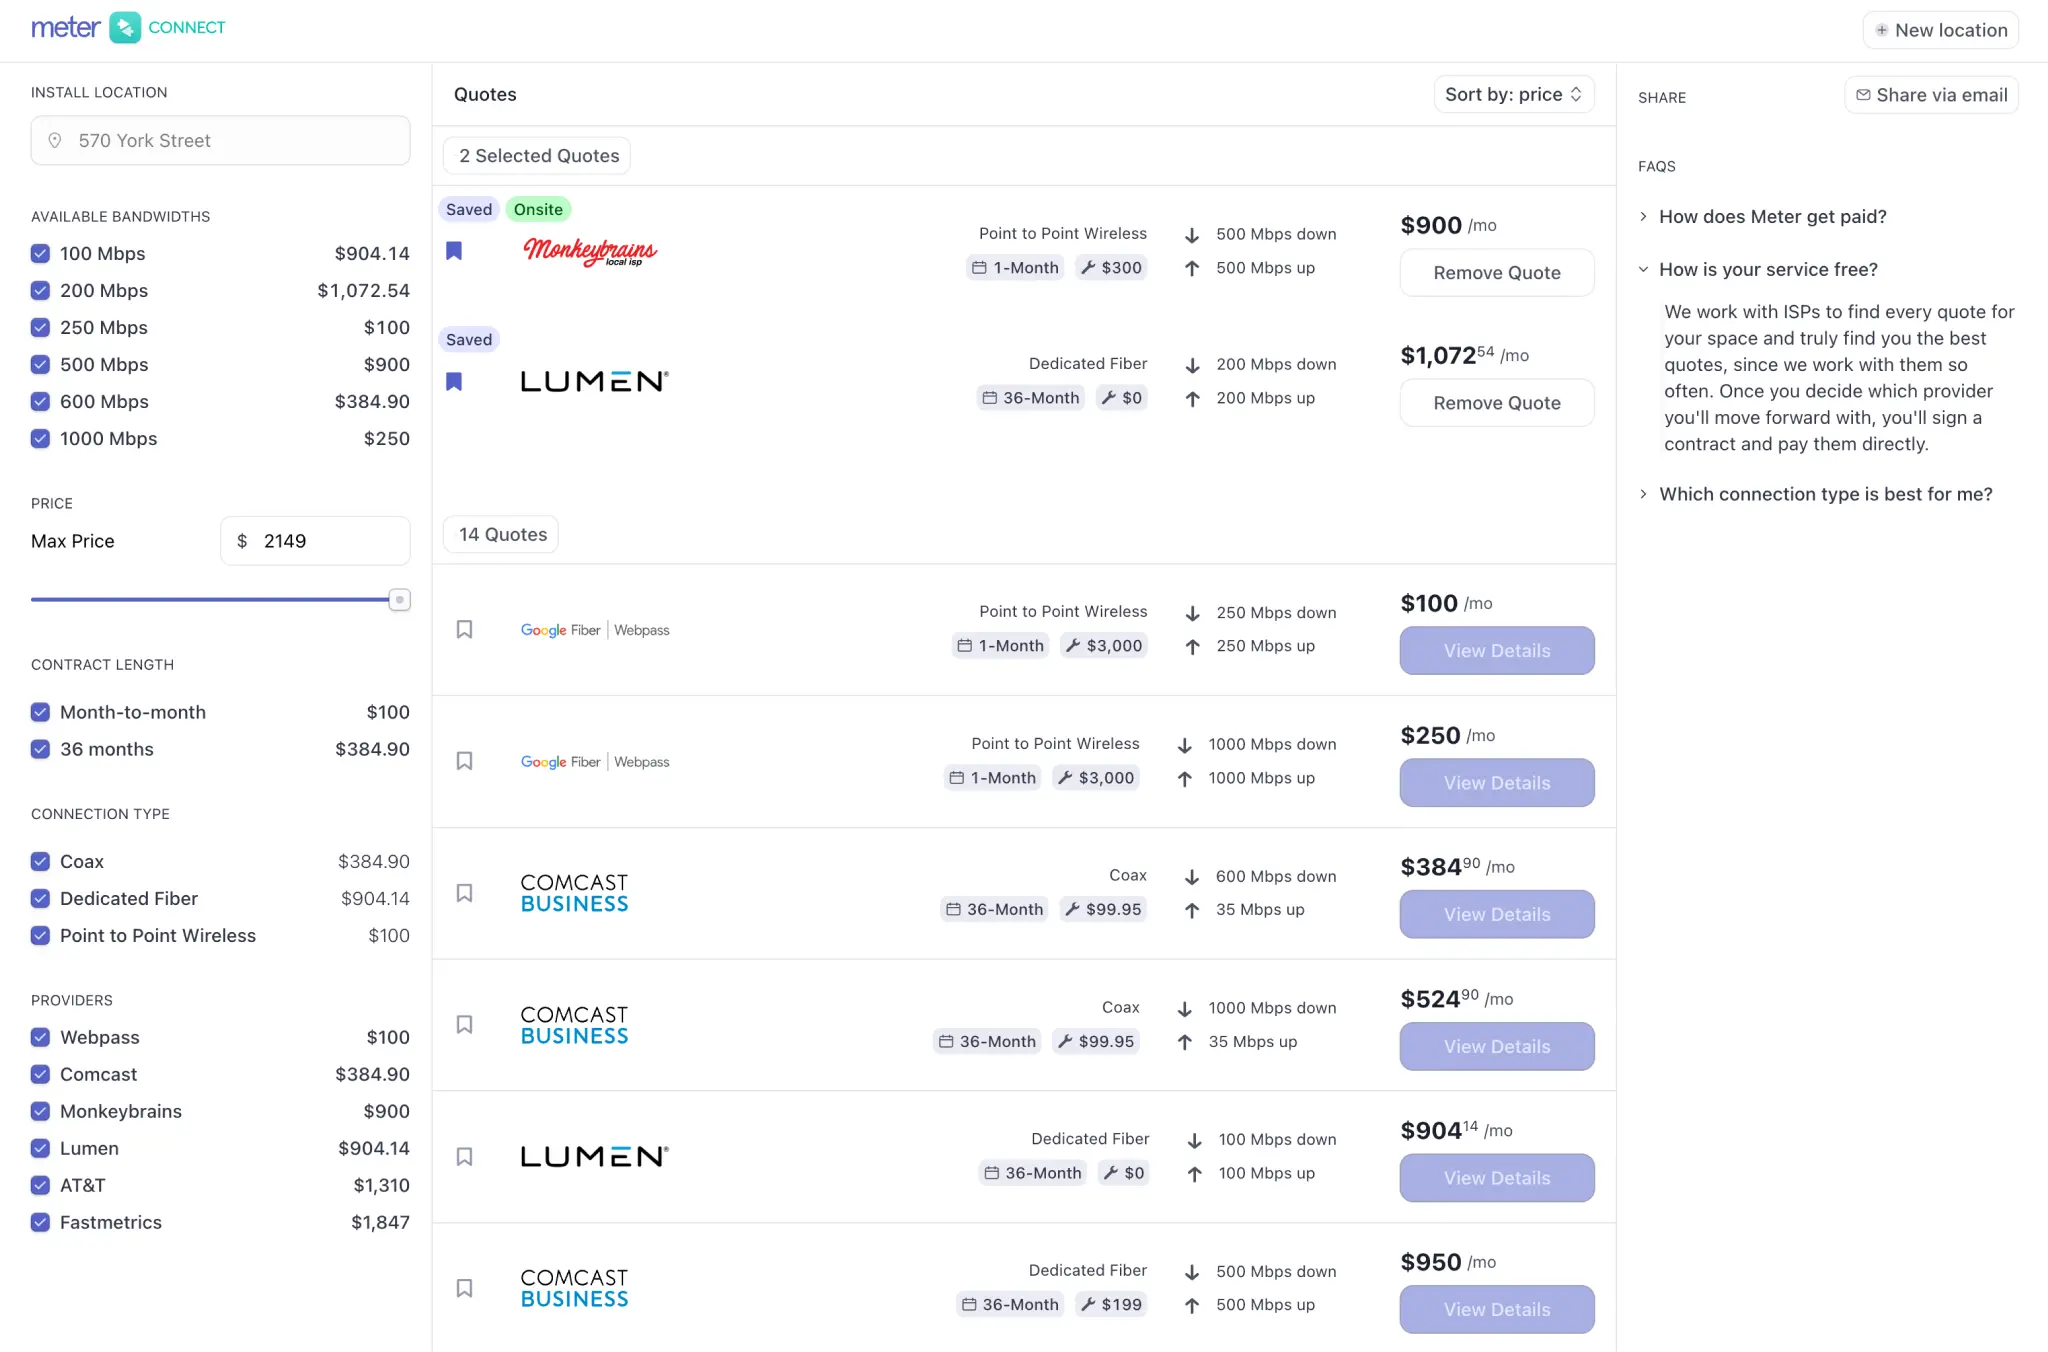Uncheck the Fastmetrics provider filter
The height and width of the screenshot is (1352, 2048).
pyautogui.click(x=40, y=1222)
